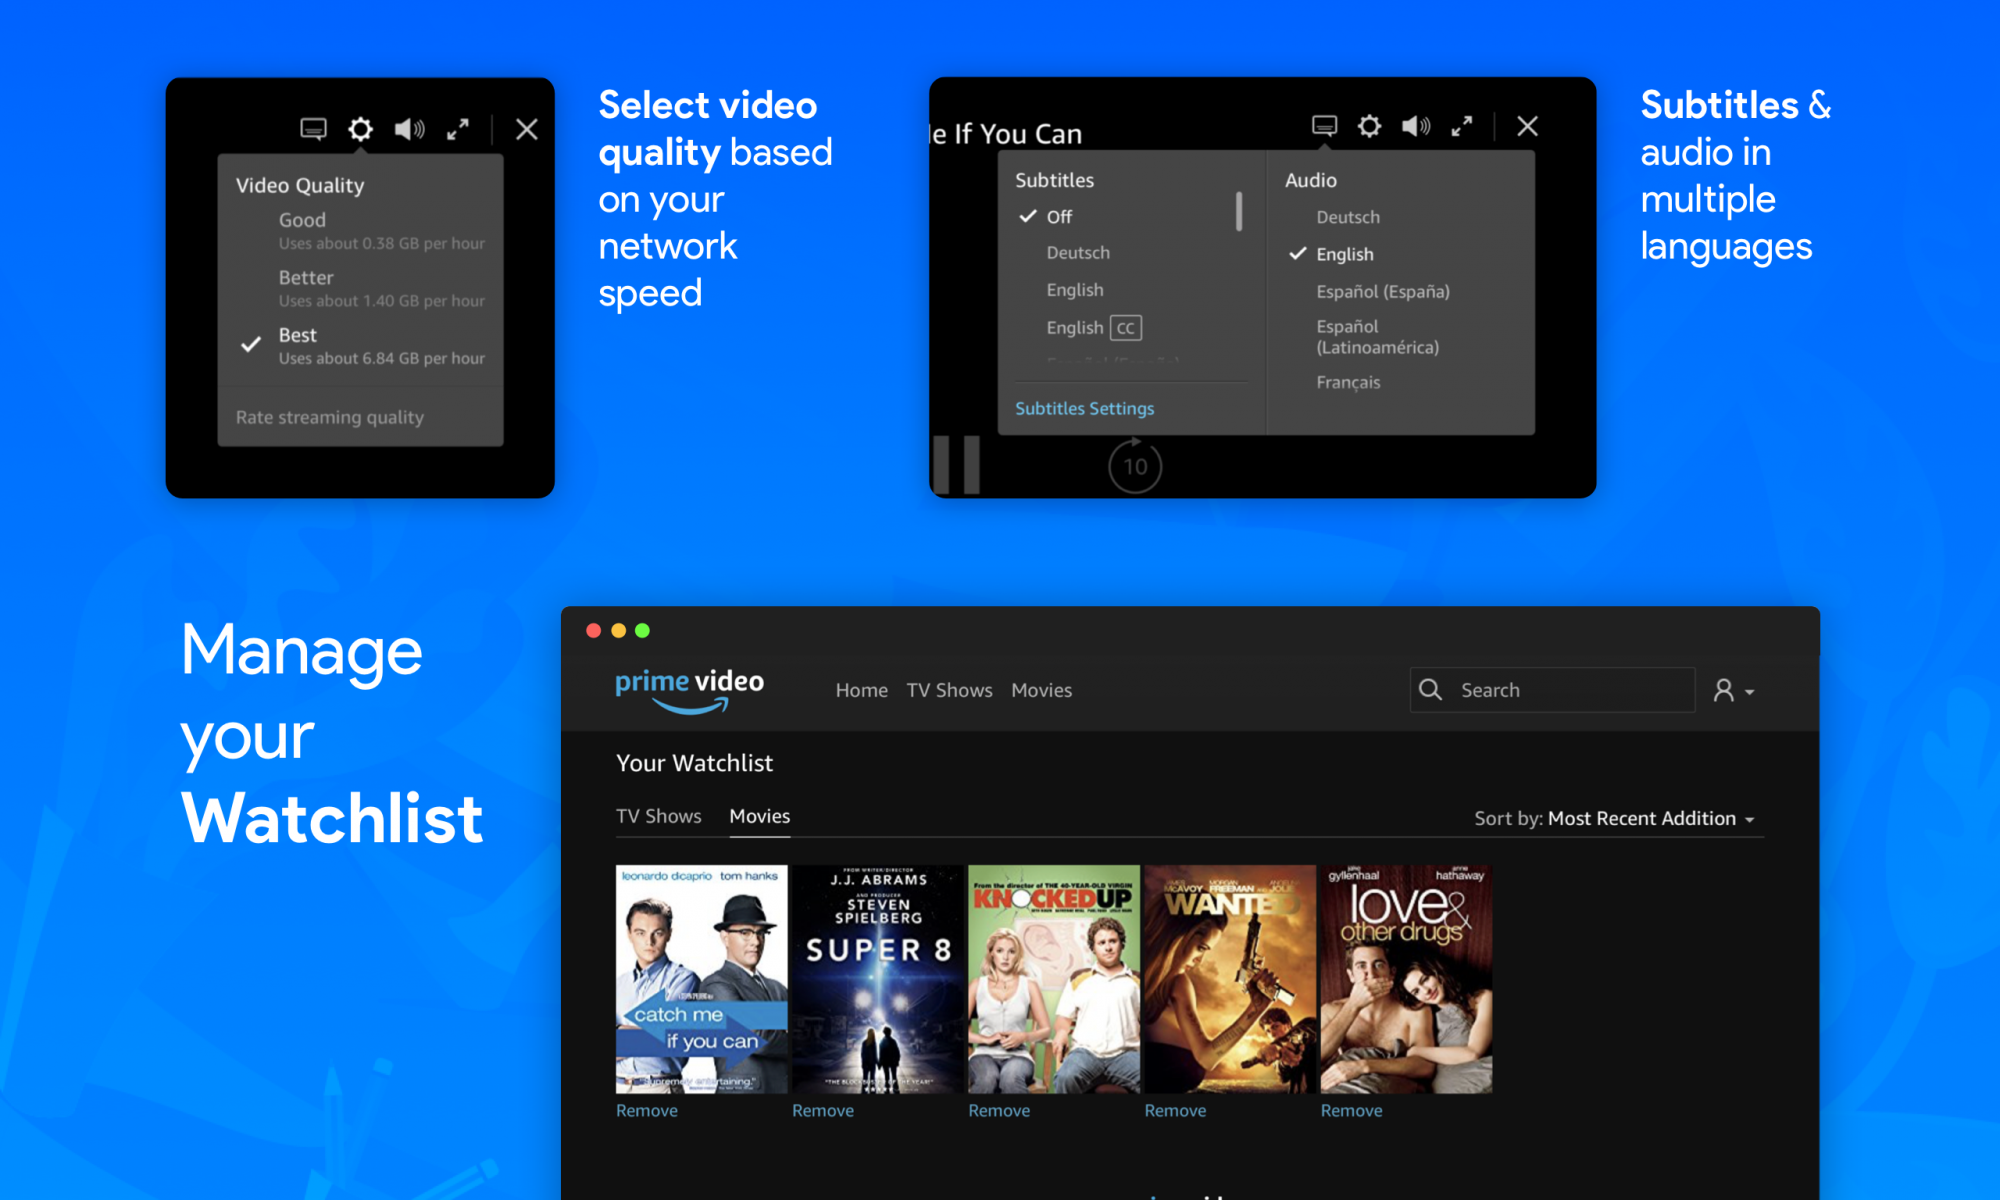Remove Love & Other Drugs
The width and height of the screenshot is (2000, 1200).
click(1351, 1111)
